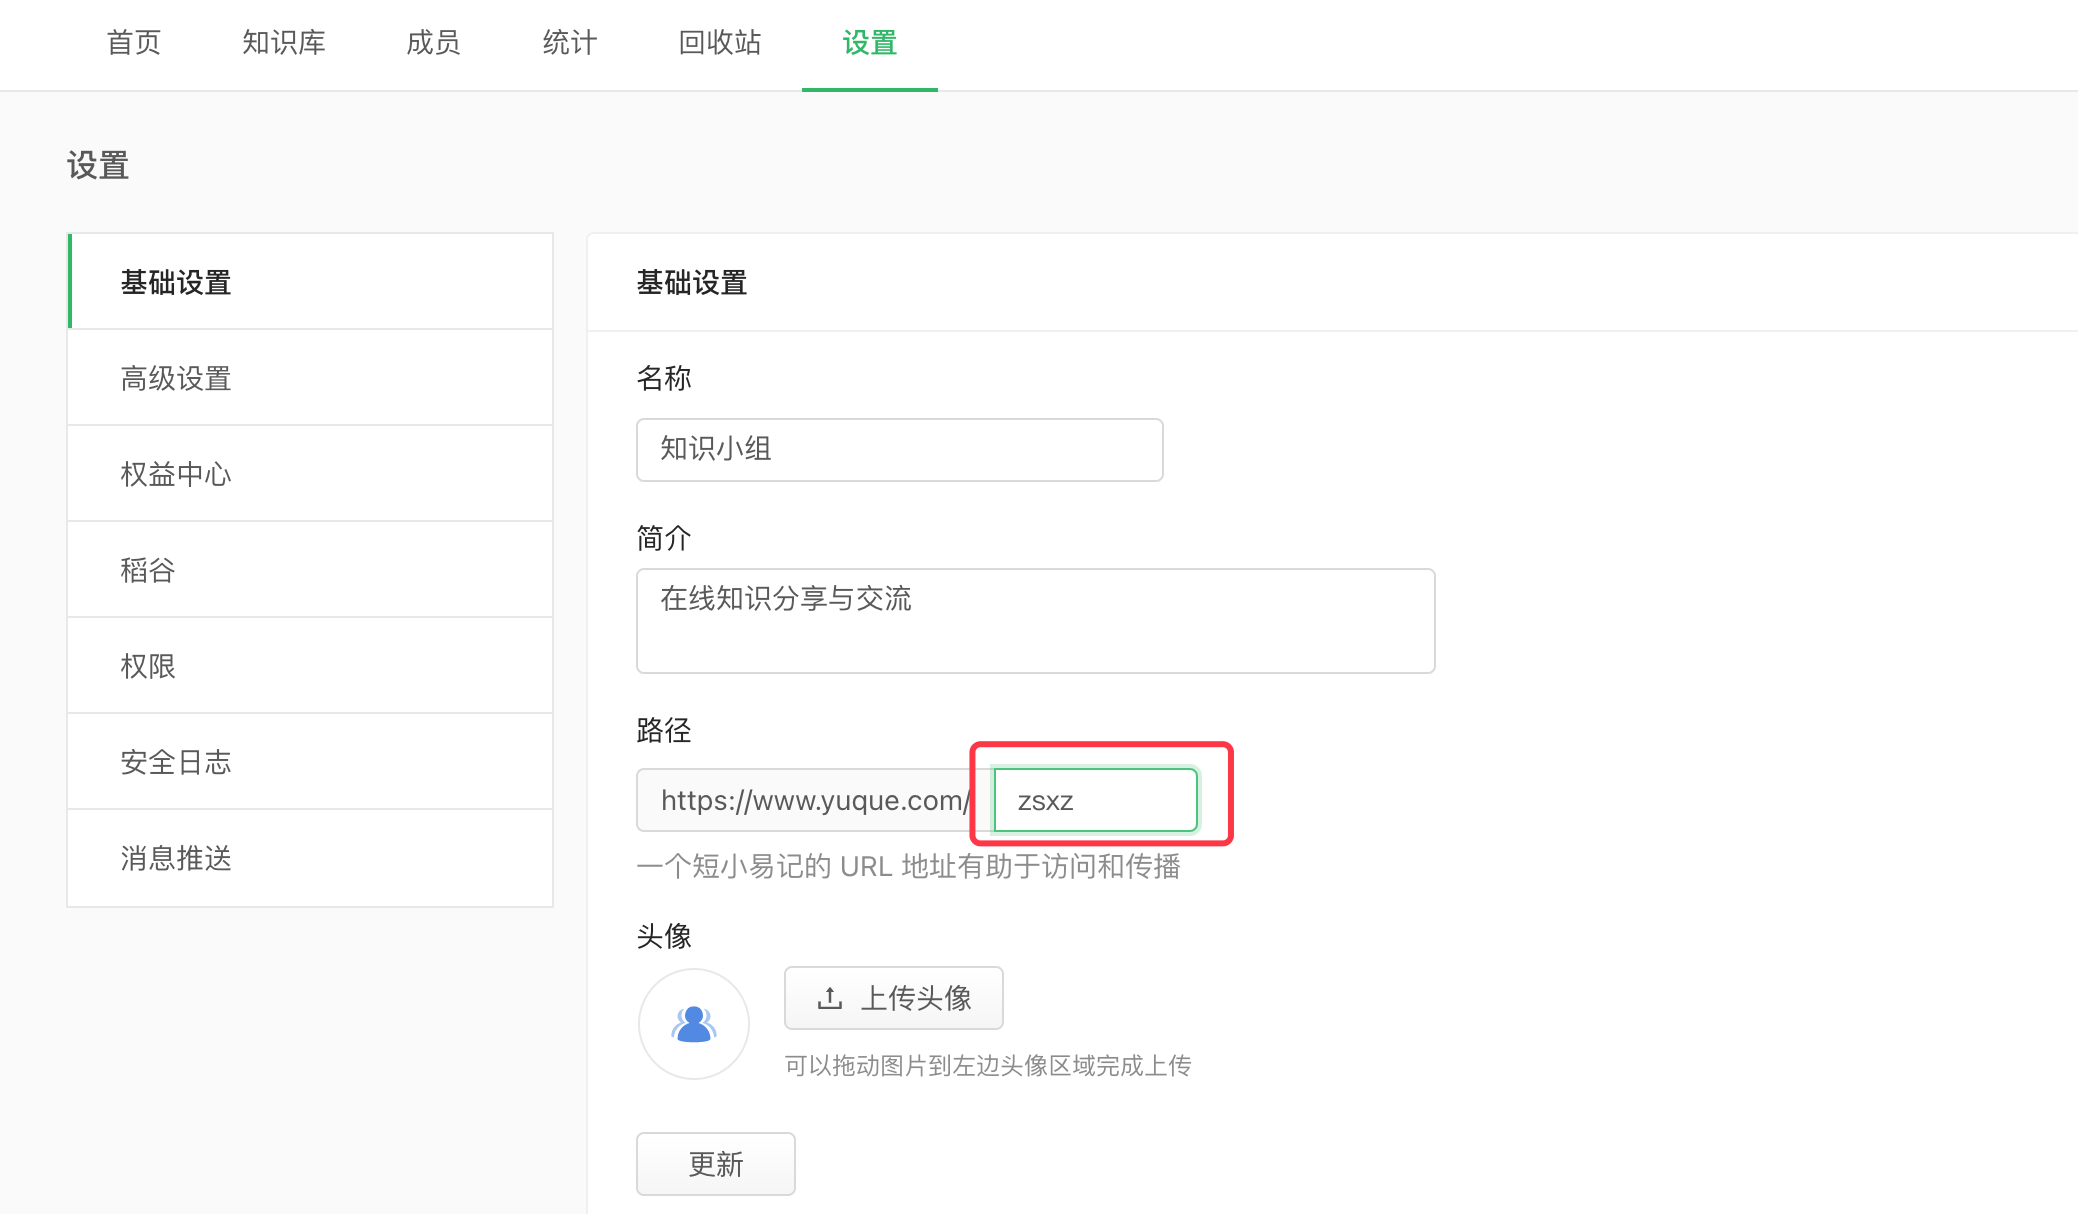Focus the path input containing zsxz

[1095, 800]
